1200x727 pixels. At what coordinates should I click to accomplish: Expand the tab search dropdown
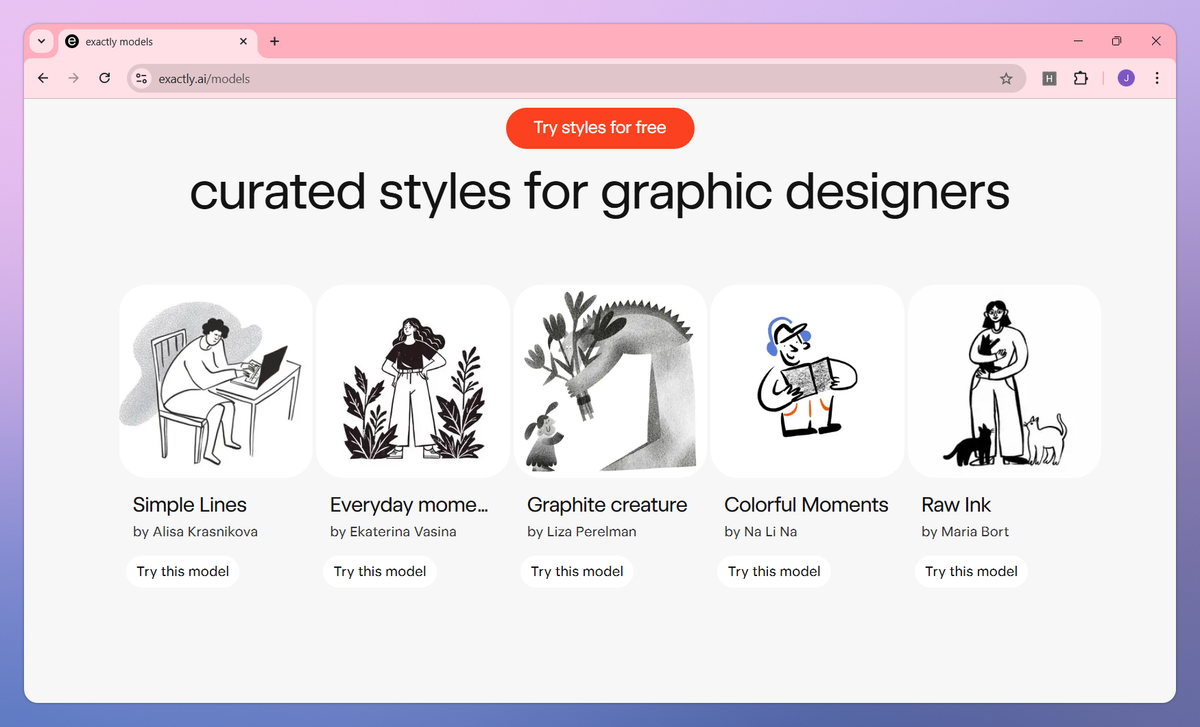pos(41,41)
